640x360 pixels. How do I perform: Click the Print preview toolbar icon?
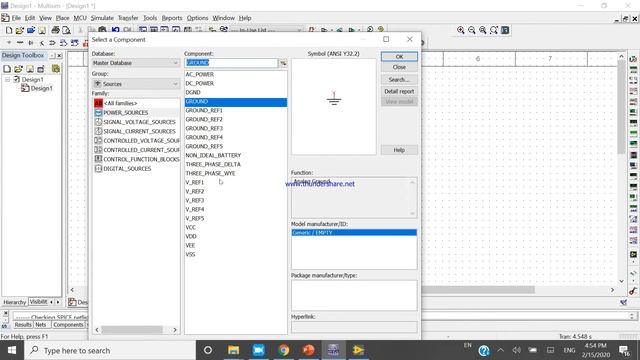pos(66,30)
